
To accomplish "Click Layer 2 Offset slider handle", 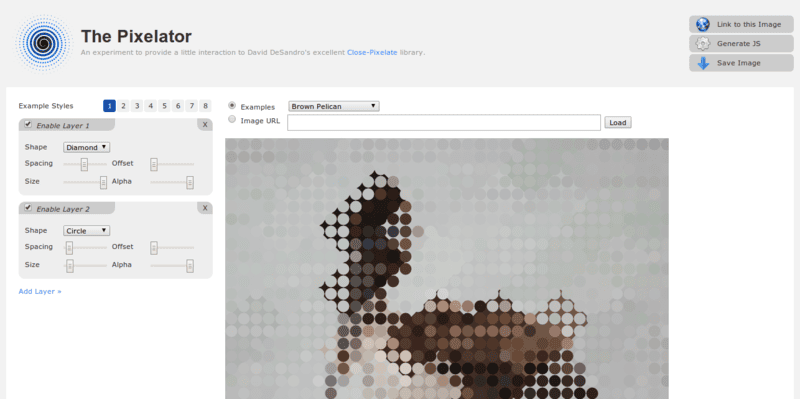I will (154, 247).
